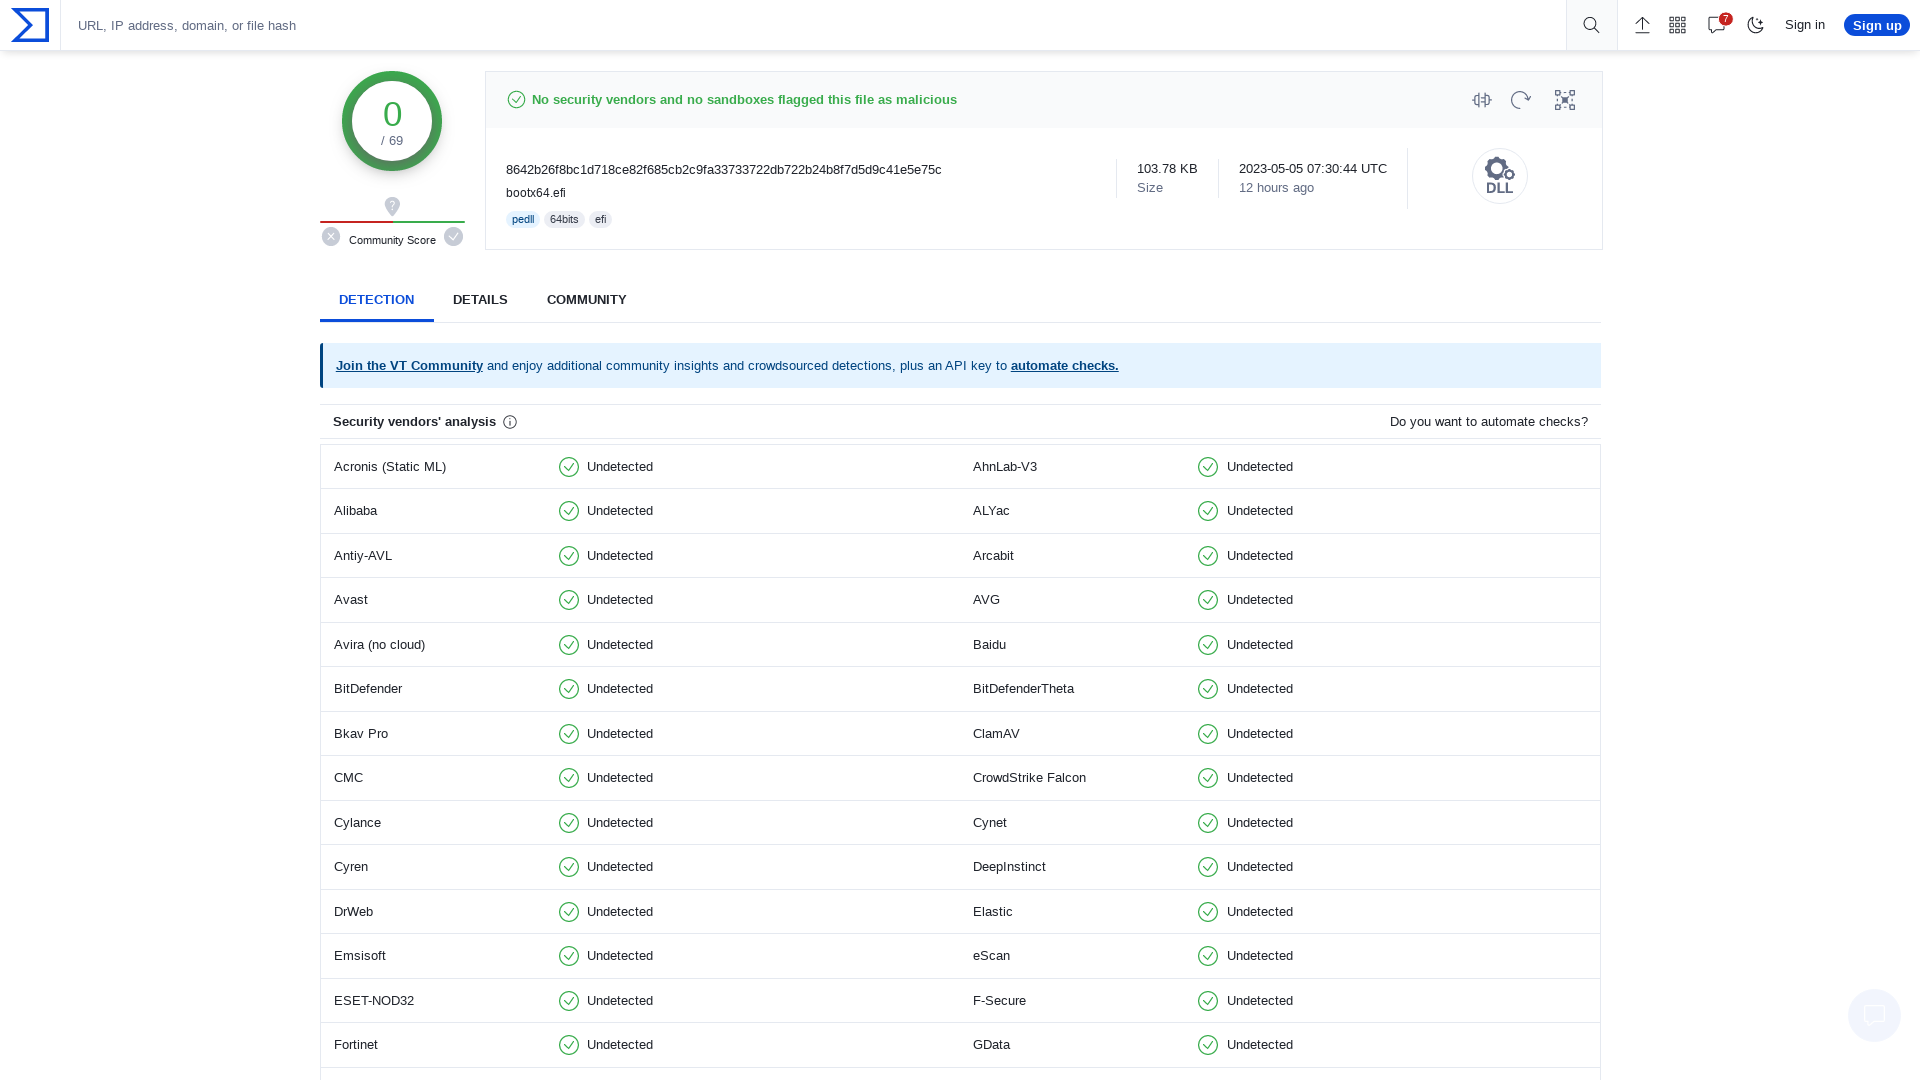
Task: Click the CMC vendor name
Action: tap(348, 778)
